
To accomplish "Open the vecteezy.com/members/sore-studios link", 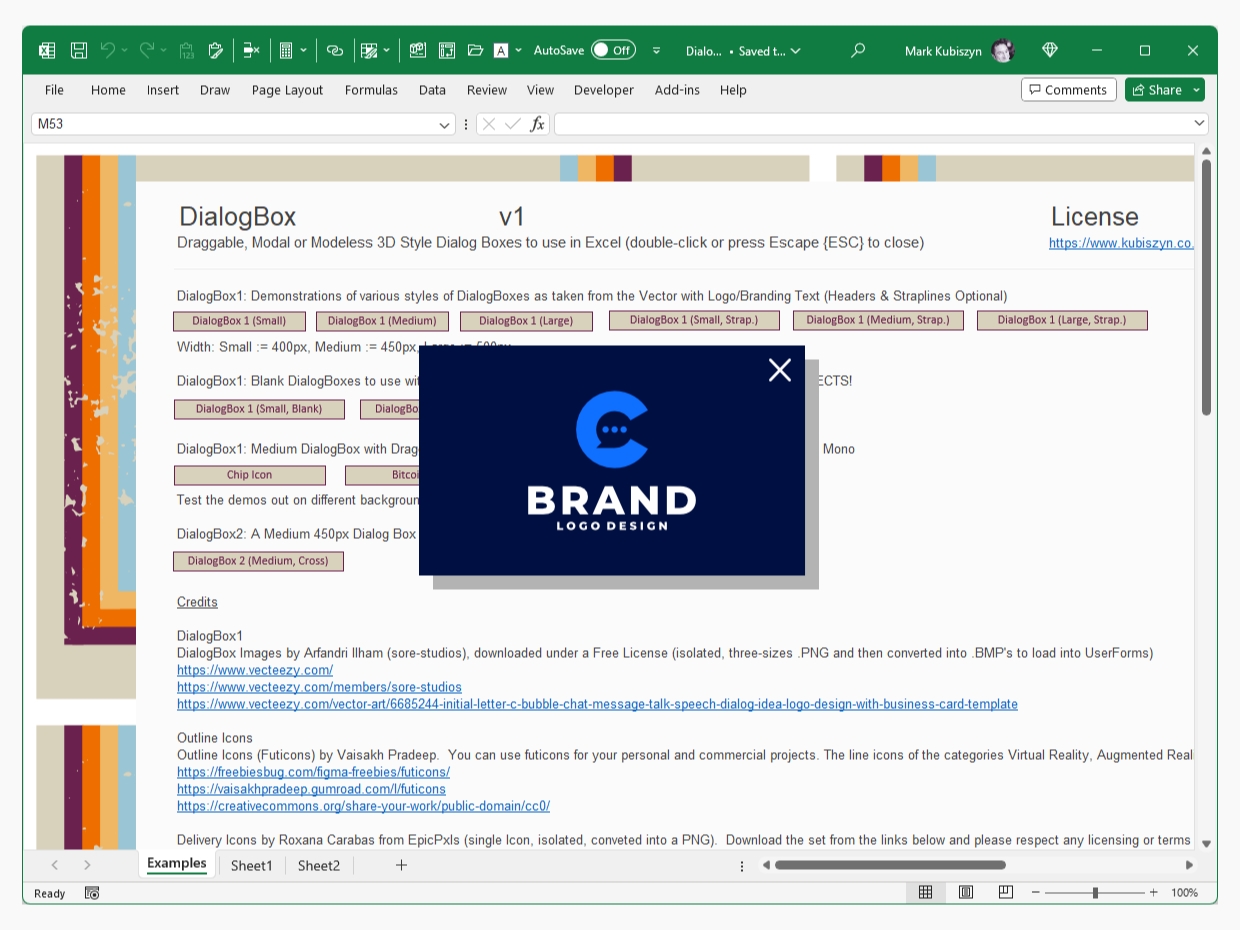I will point(319,687).
